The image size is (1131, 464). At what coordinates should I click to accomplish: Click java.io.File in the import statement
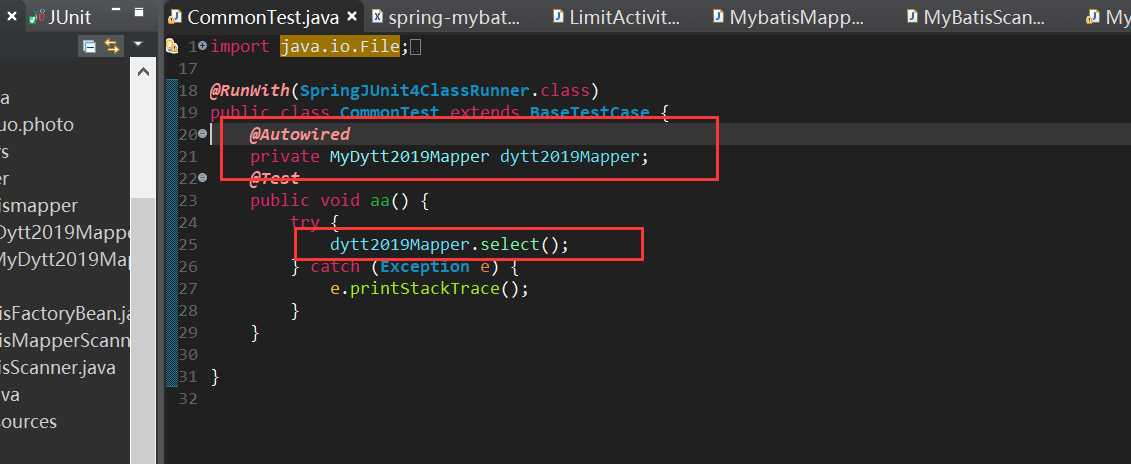tap(340, 47)
